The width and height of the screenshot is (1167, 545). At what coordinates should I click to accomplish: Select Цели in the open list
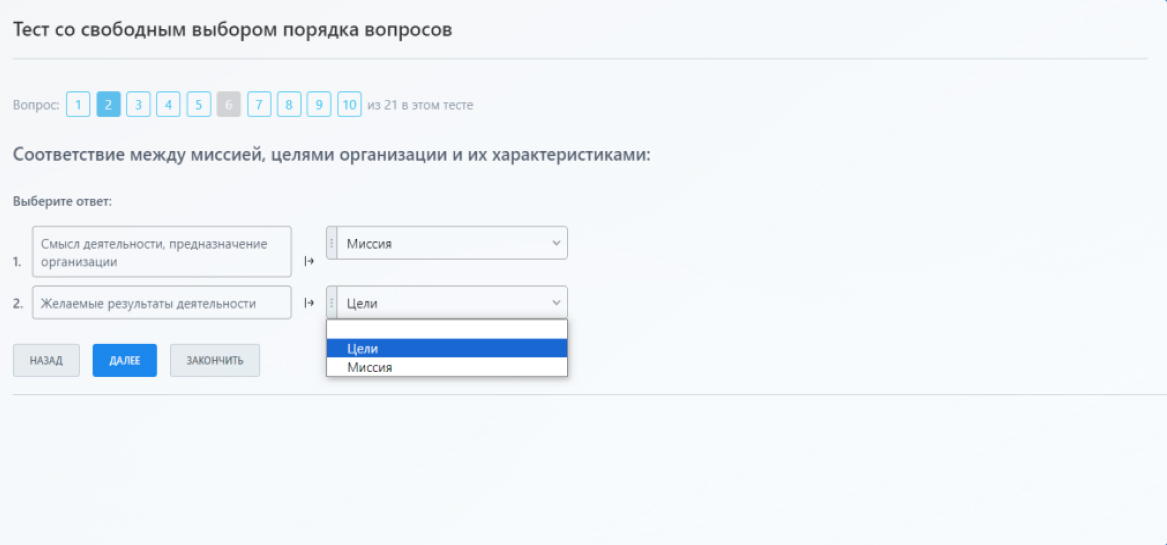coord(447,348)
